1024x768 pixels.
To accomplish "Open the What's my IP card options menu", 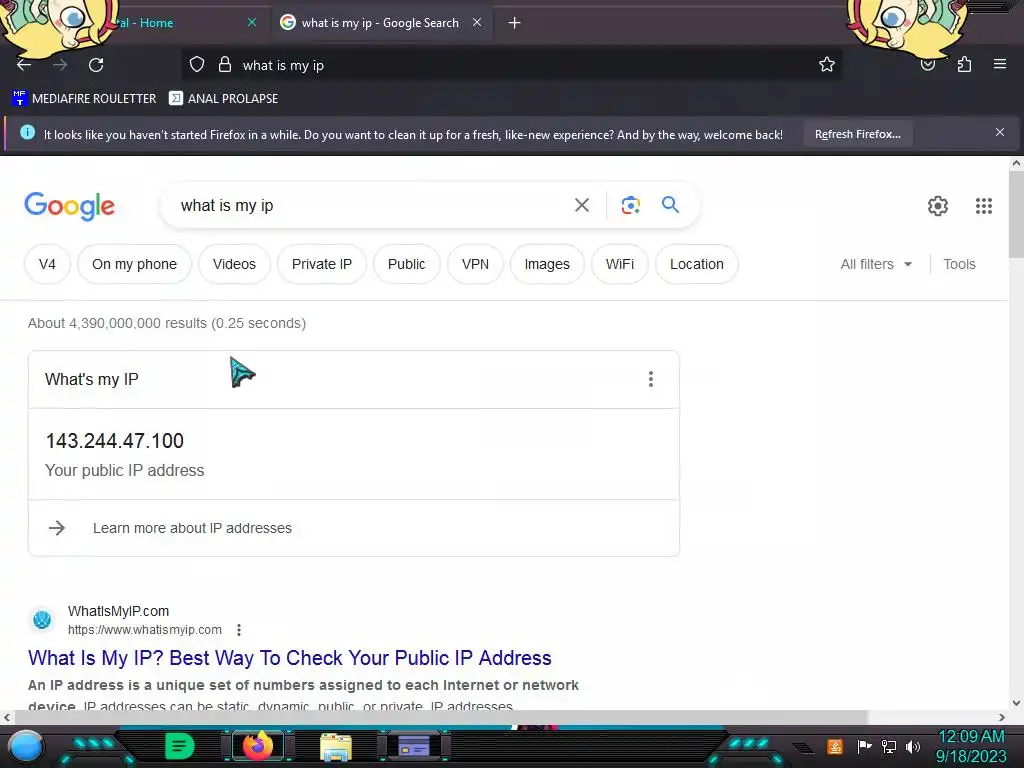I will pos(650,379).
